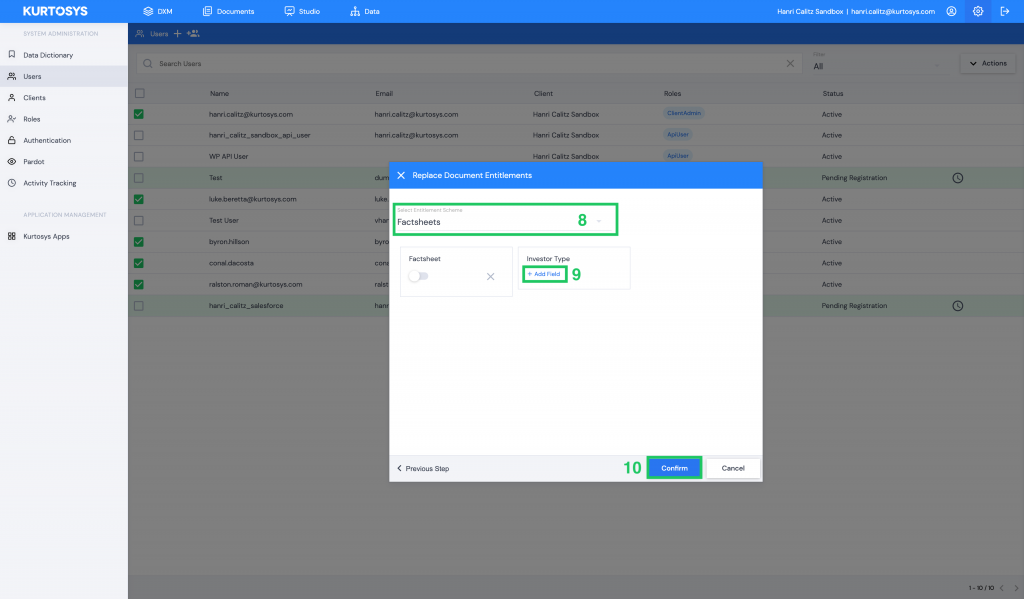Click the Confirm button
This screenshot has height=599, width=1024.
[x=674, y=468]
